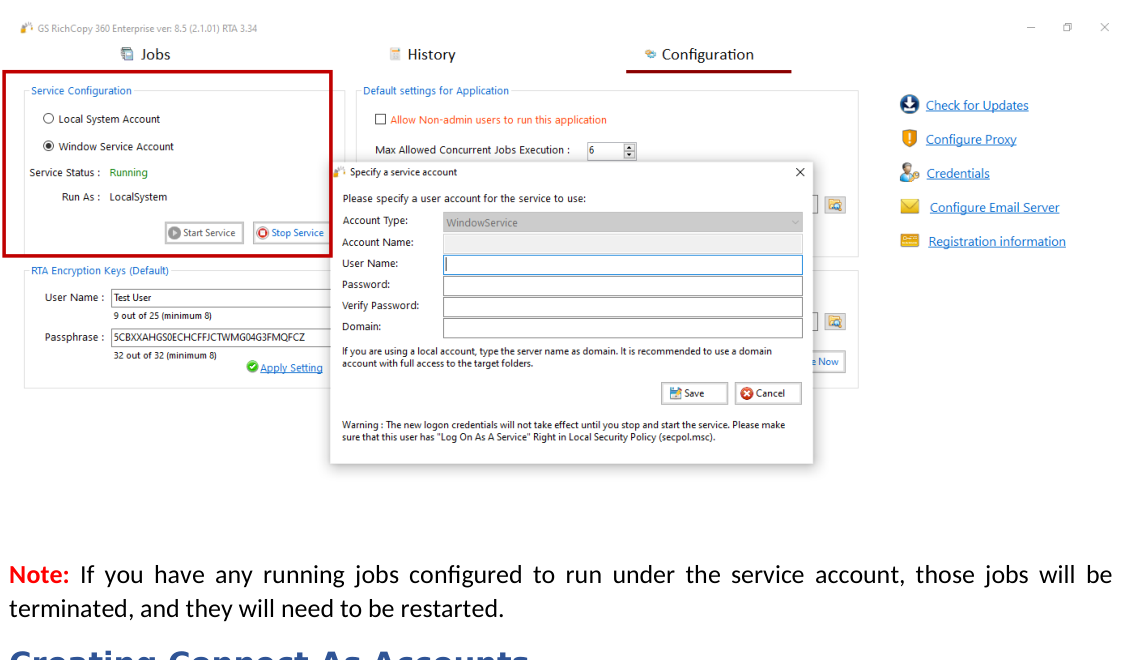
Task: Click the dialog title bar app icon
Action: (x=339, y=172)
